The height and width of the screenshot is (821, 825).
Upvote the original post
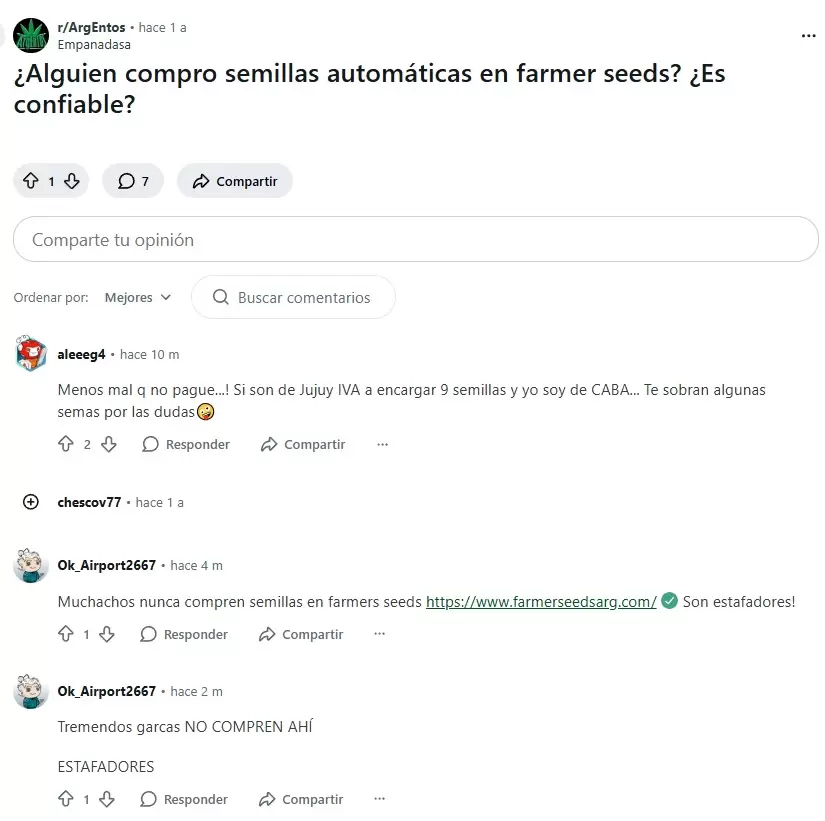(x=31, y=180)
